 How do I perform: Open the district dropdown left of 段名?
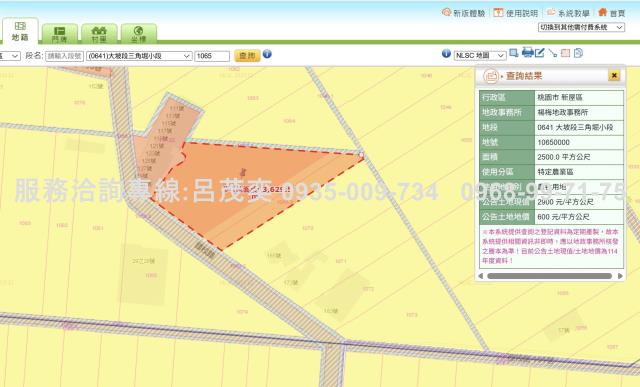point(10,56)
